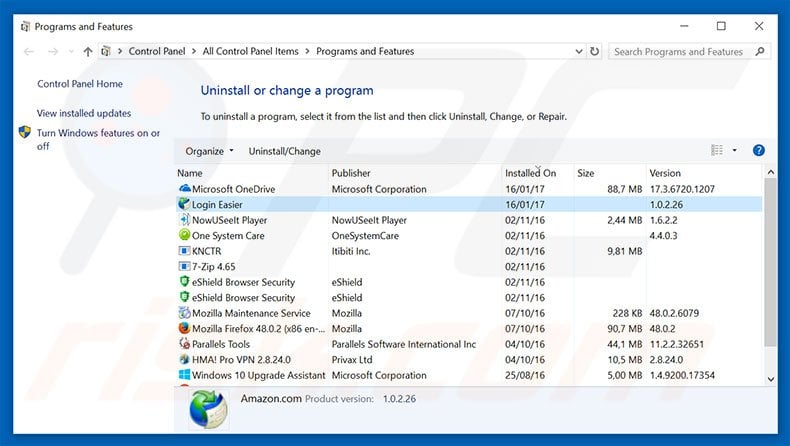The height and width of the screenshot is (446, 790).
Task: Click Parallels Software International Inc publisher
Action: (404, 344)
